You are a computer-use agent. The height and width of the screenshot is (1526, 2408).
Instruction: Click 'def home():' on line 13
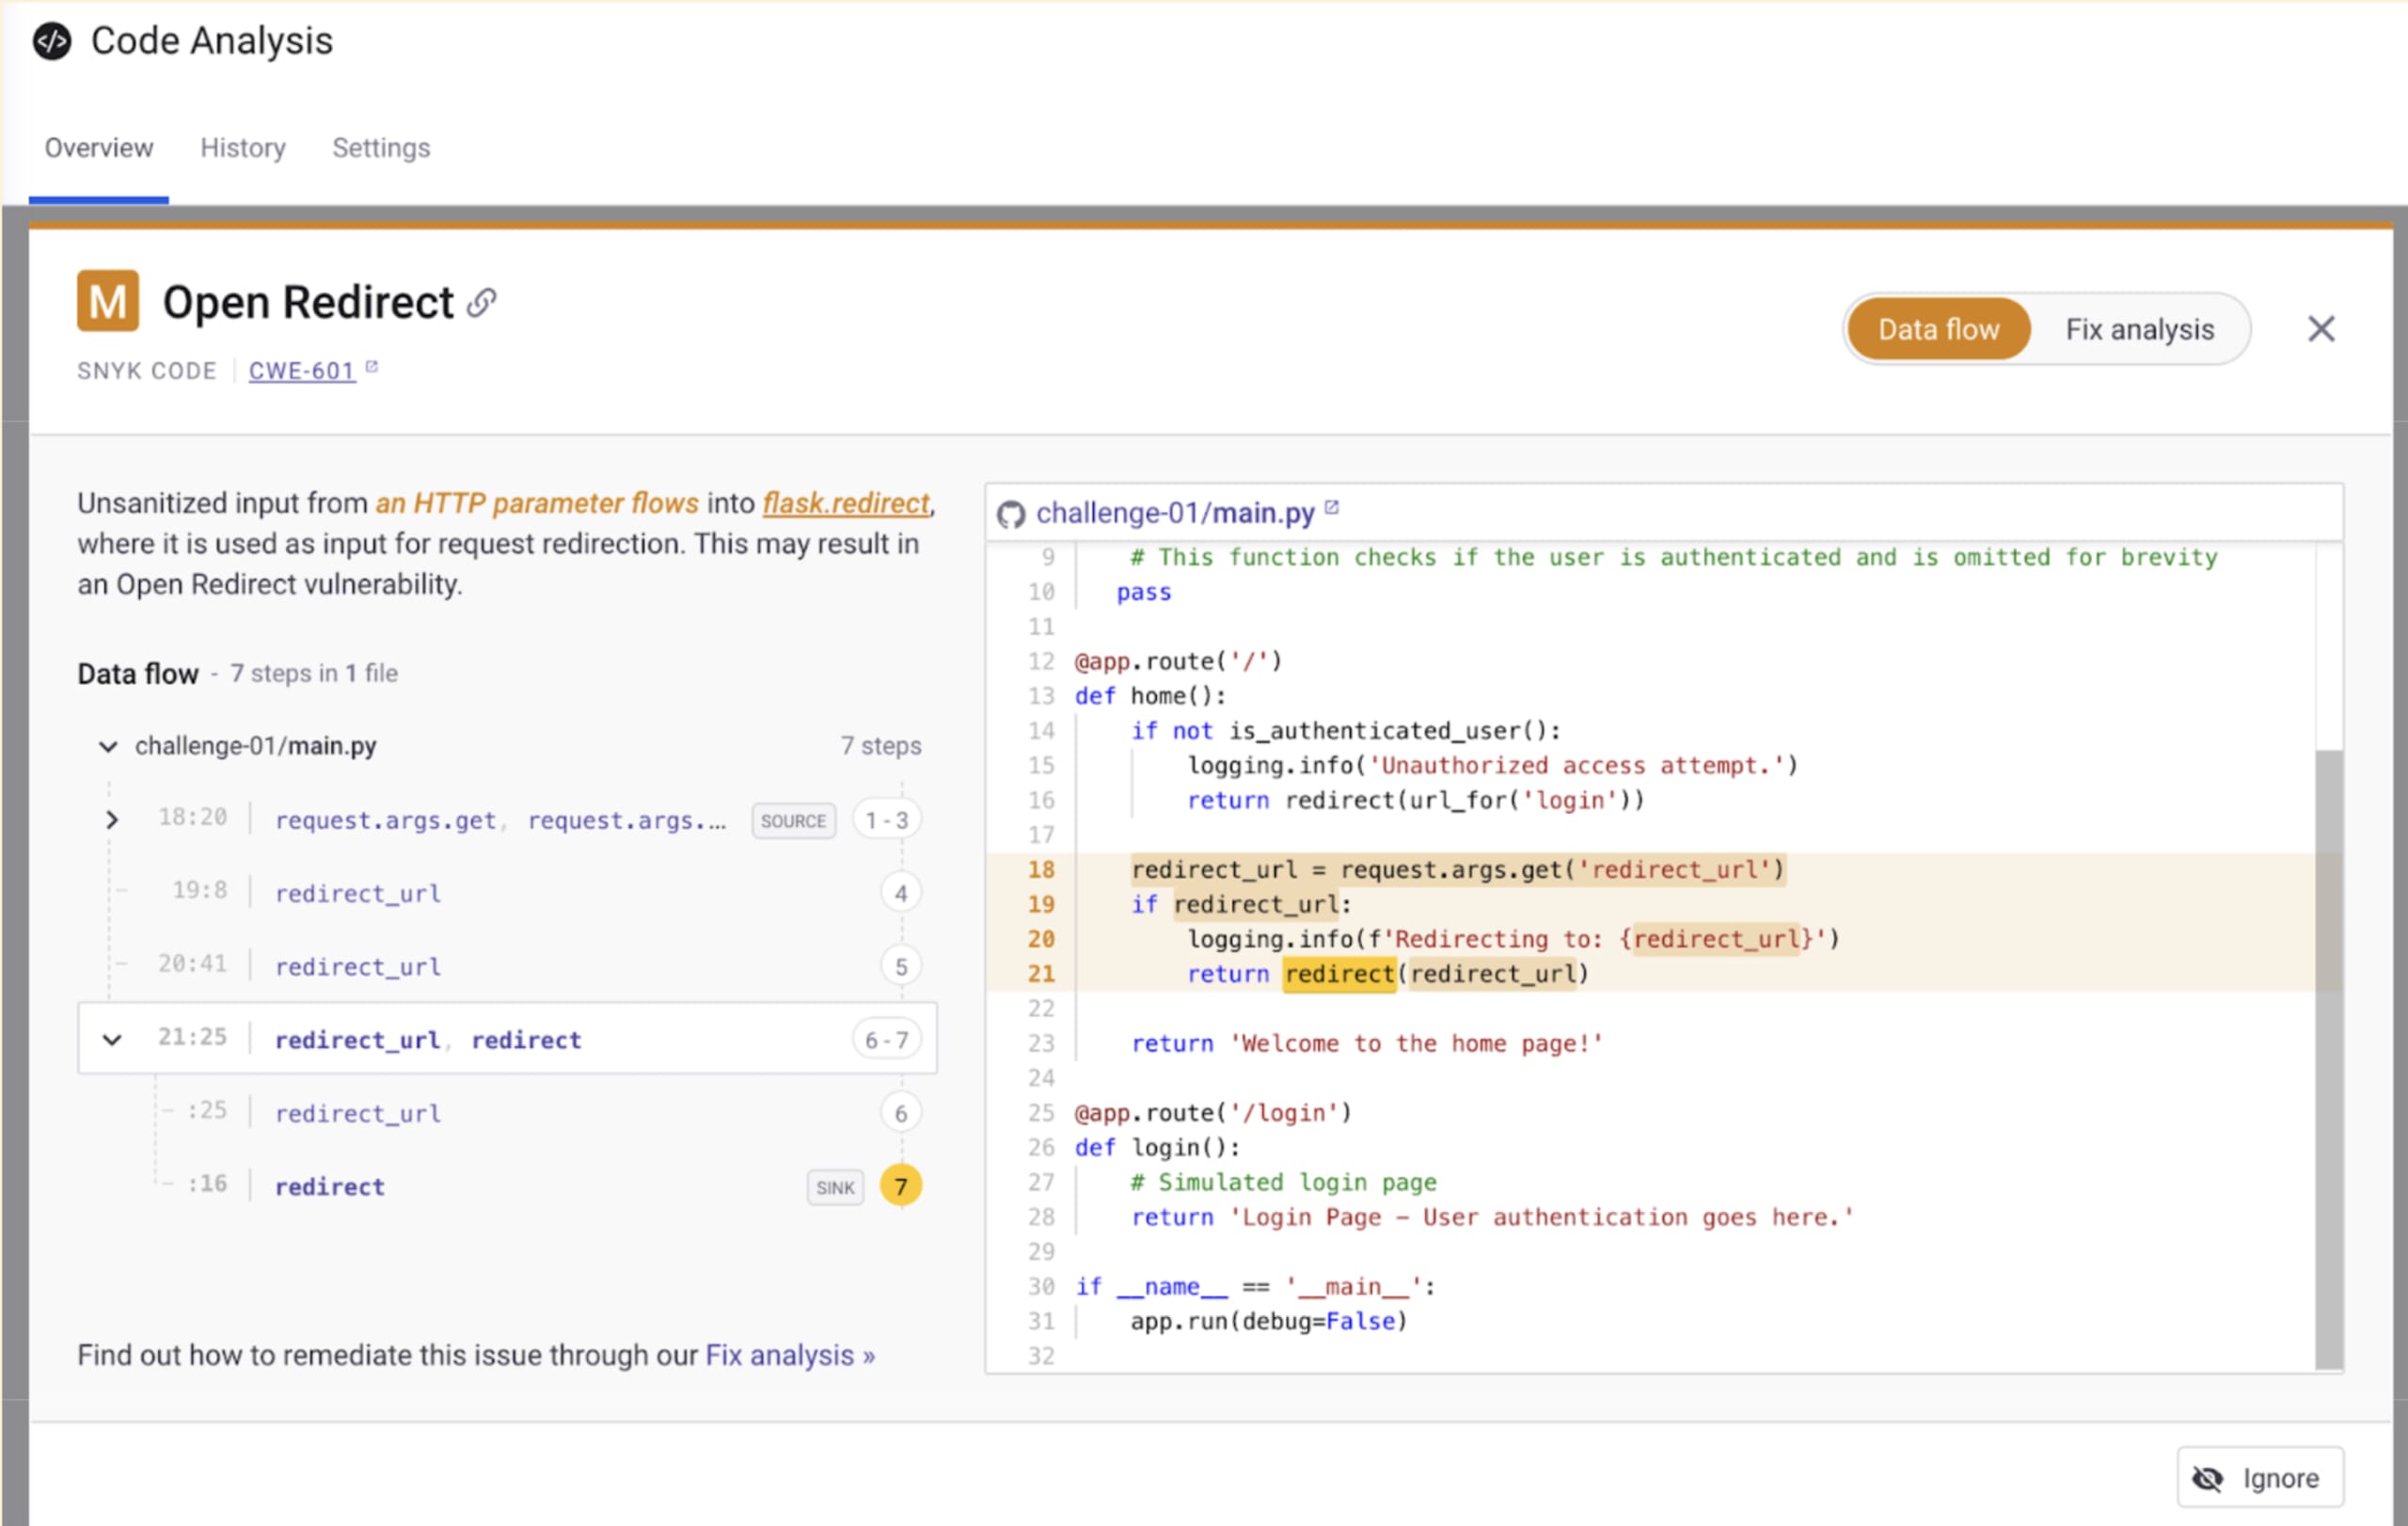[x=1150, y=696]
